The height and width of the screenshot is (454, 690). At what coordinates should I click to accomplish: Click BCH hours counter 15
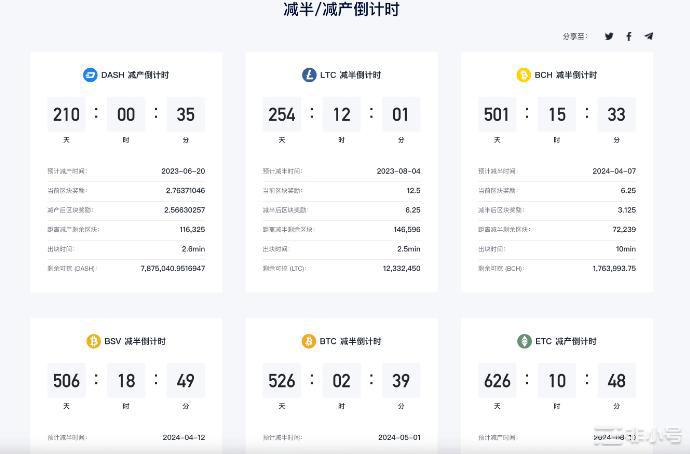557,114
